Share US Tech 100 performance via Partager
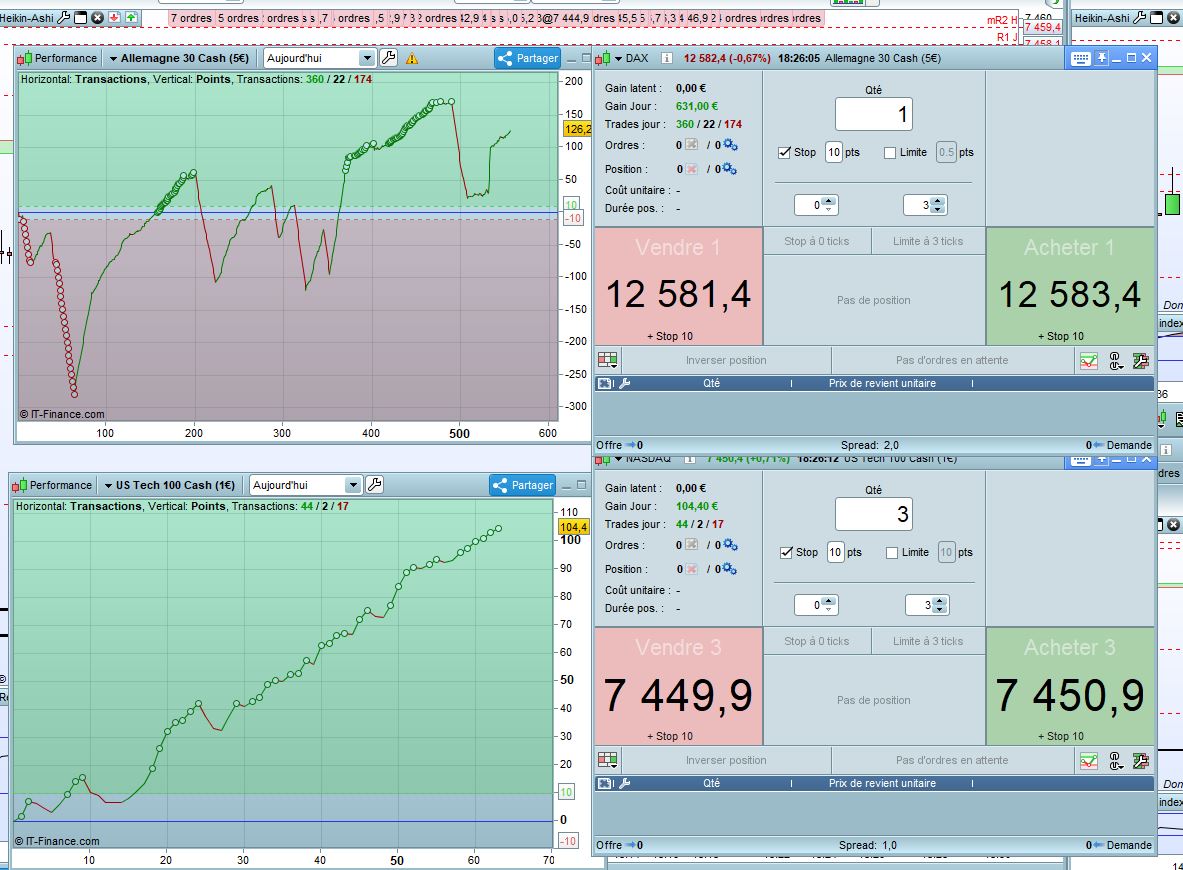This screenshot has width=1183, height=870. coord(522,485)
